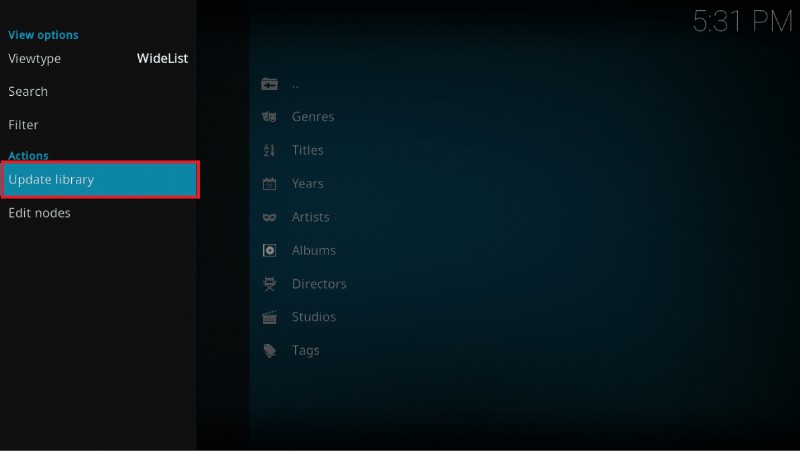Click the 5:31 PM clock
Image resolution: width=800 pixels, height=453 pixels.
pyautogui.click(x=742, y=22)
